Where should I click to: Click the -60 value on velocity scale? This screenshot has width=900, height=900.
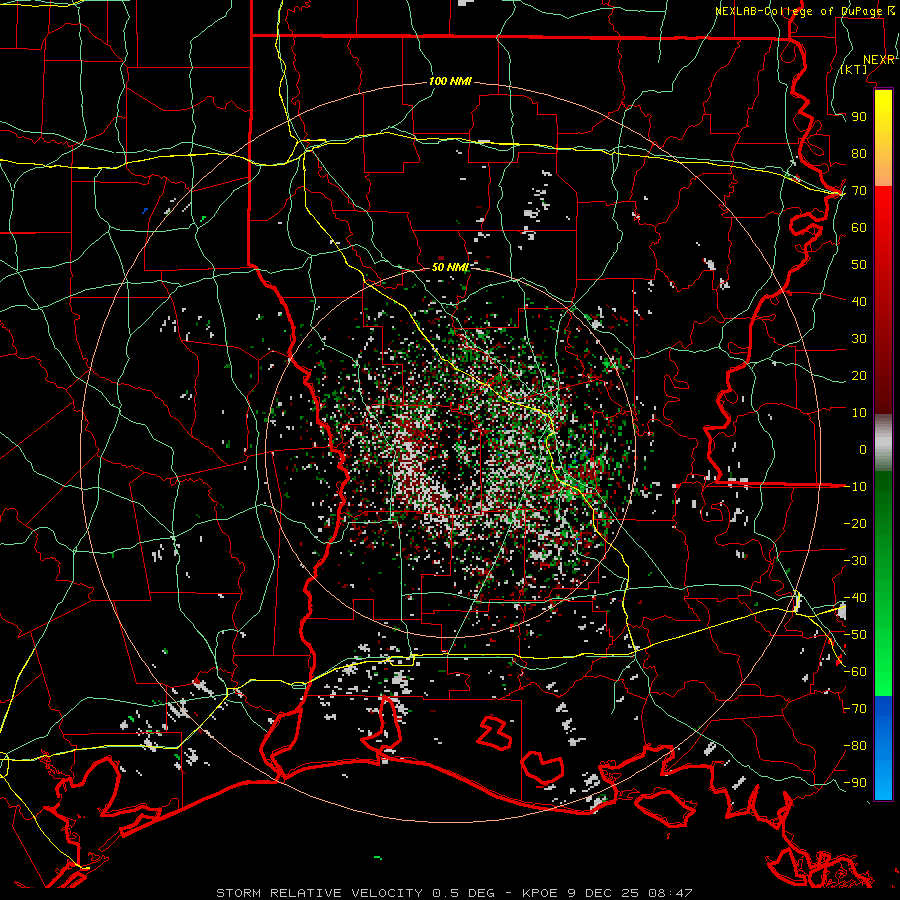click(855, 672)
